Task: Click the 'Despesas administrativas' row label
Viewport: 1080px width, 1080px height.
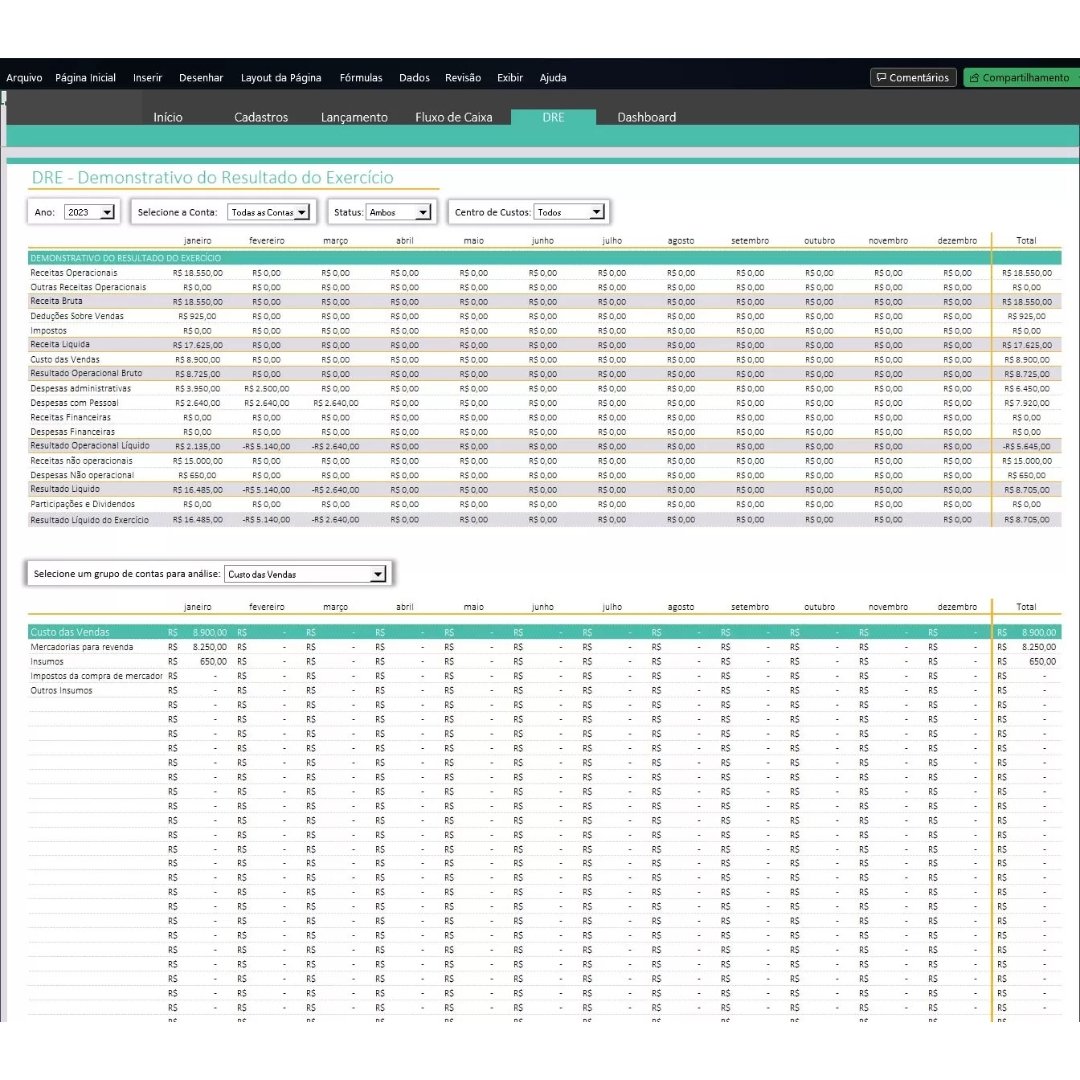Action: point(81,388)
